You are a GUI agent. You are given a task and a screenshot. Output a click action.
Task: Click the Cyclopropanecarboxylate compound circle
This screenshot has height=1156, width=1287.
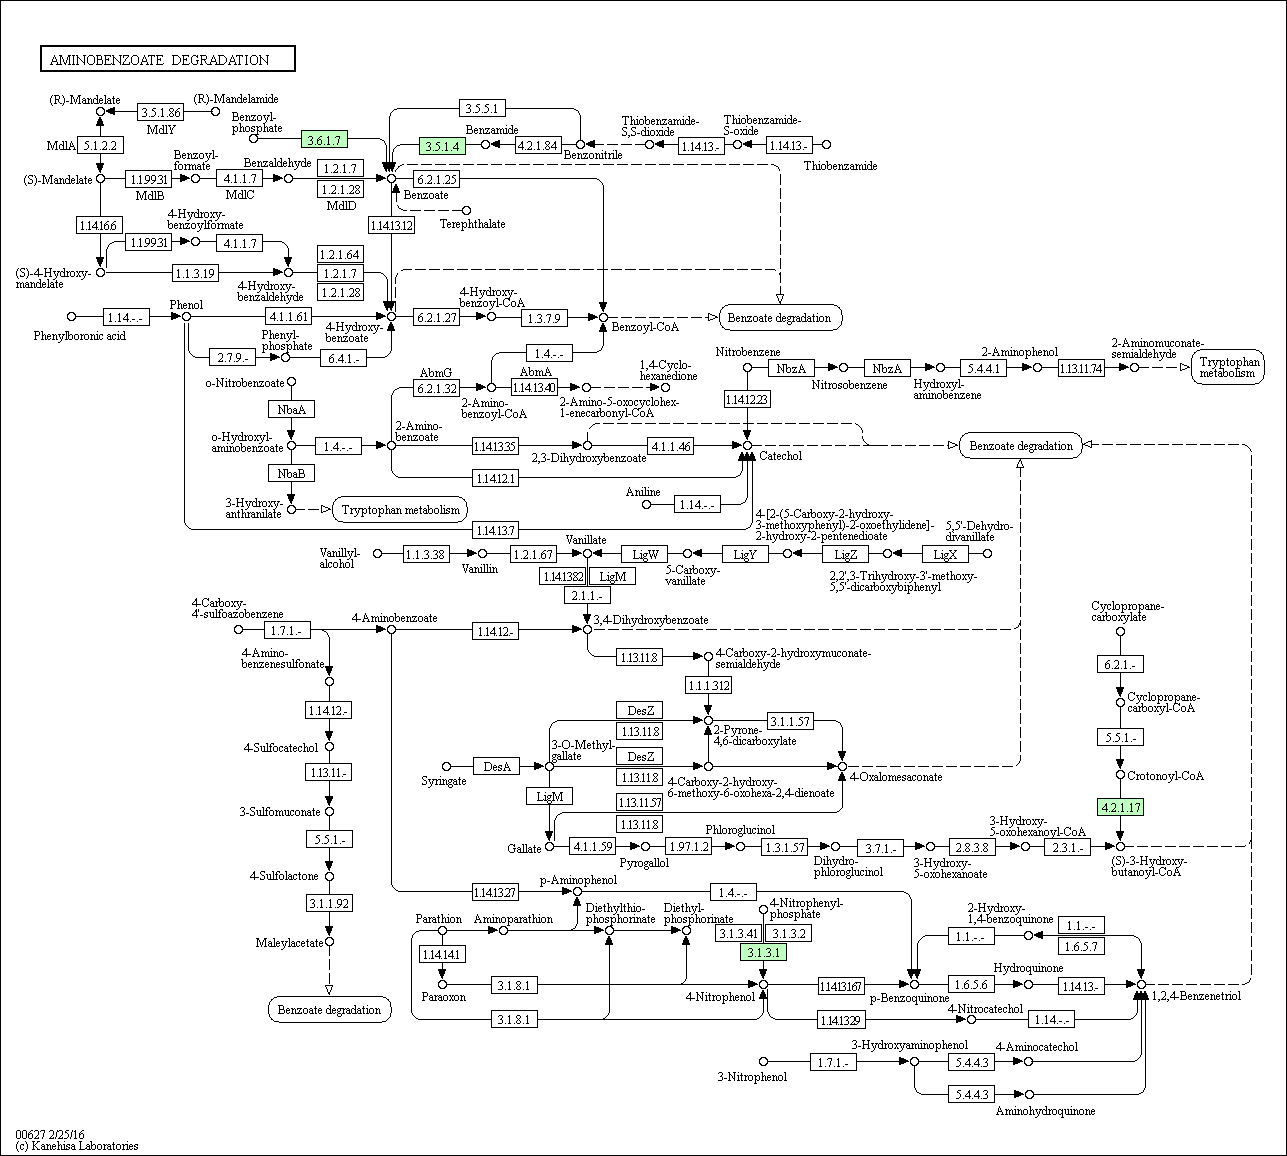tap(1120, 632)
